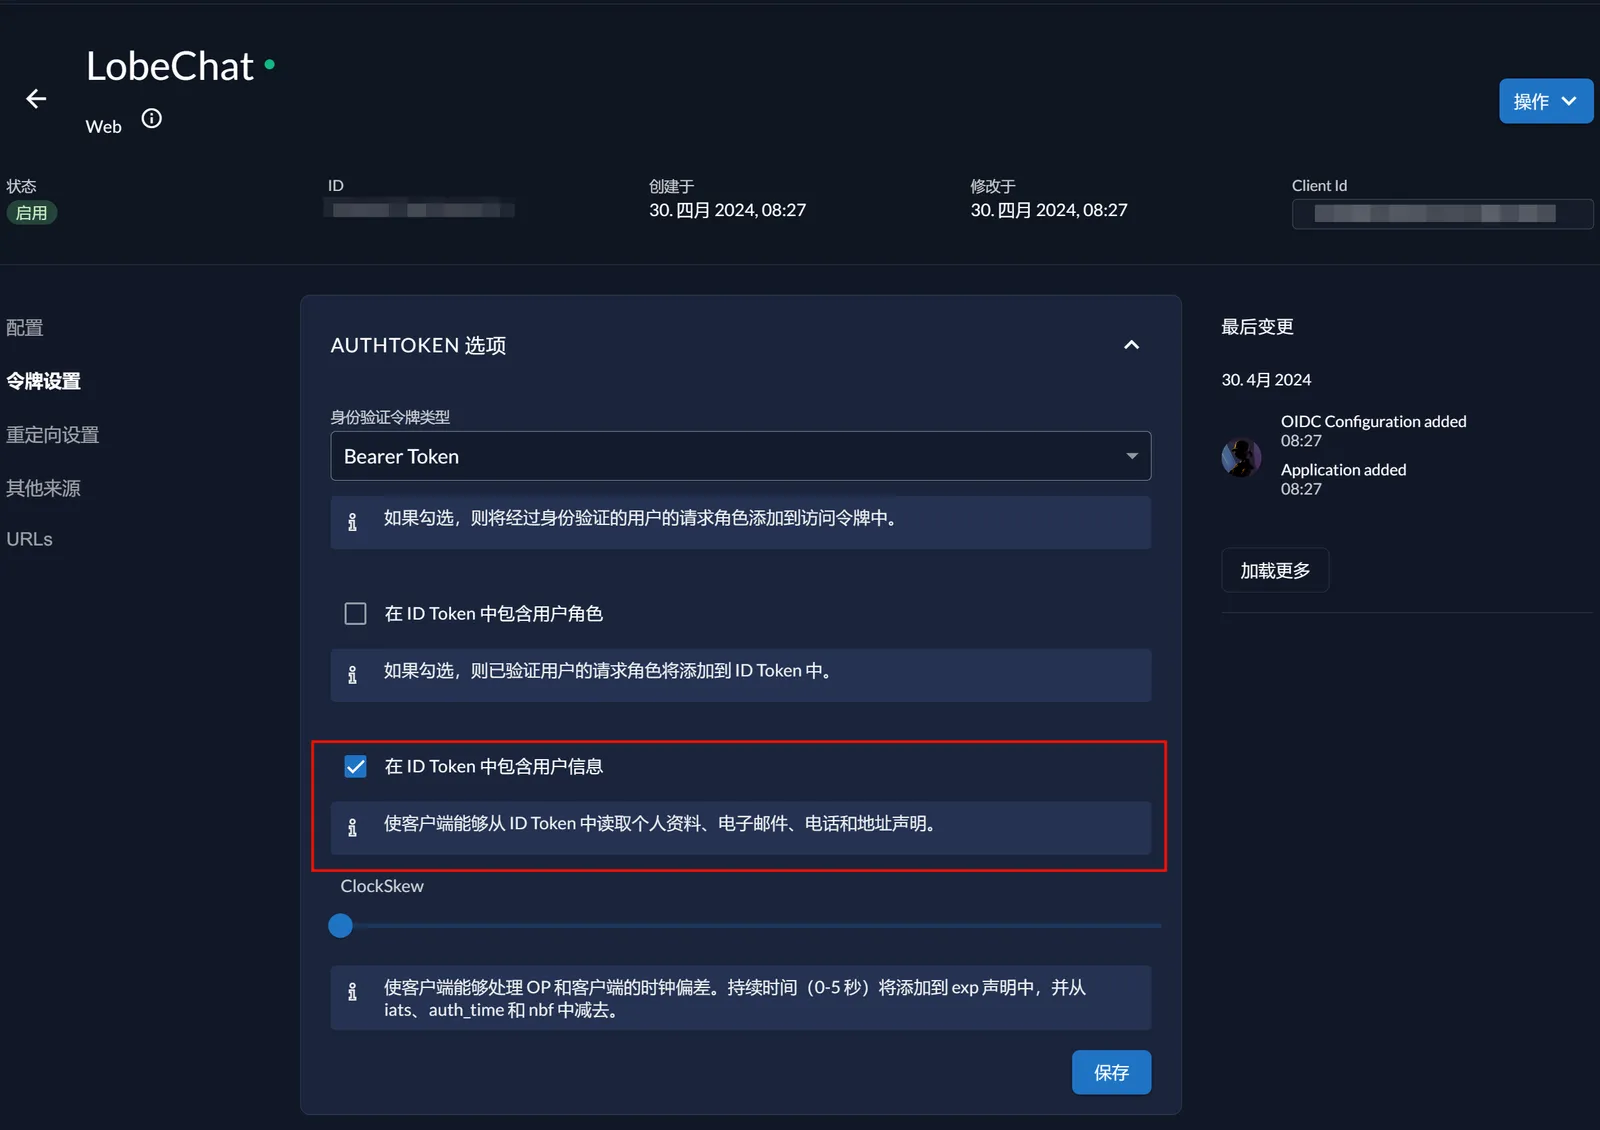This screenshot has width=1600, height=1130.
Task: Click the Client Id field
Action: [x=1441, y=214]
